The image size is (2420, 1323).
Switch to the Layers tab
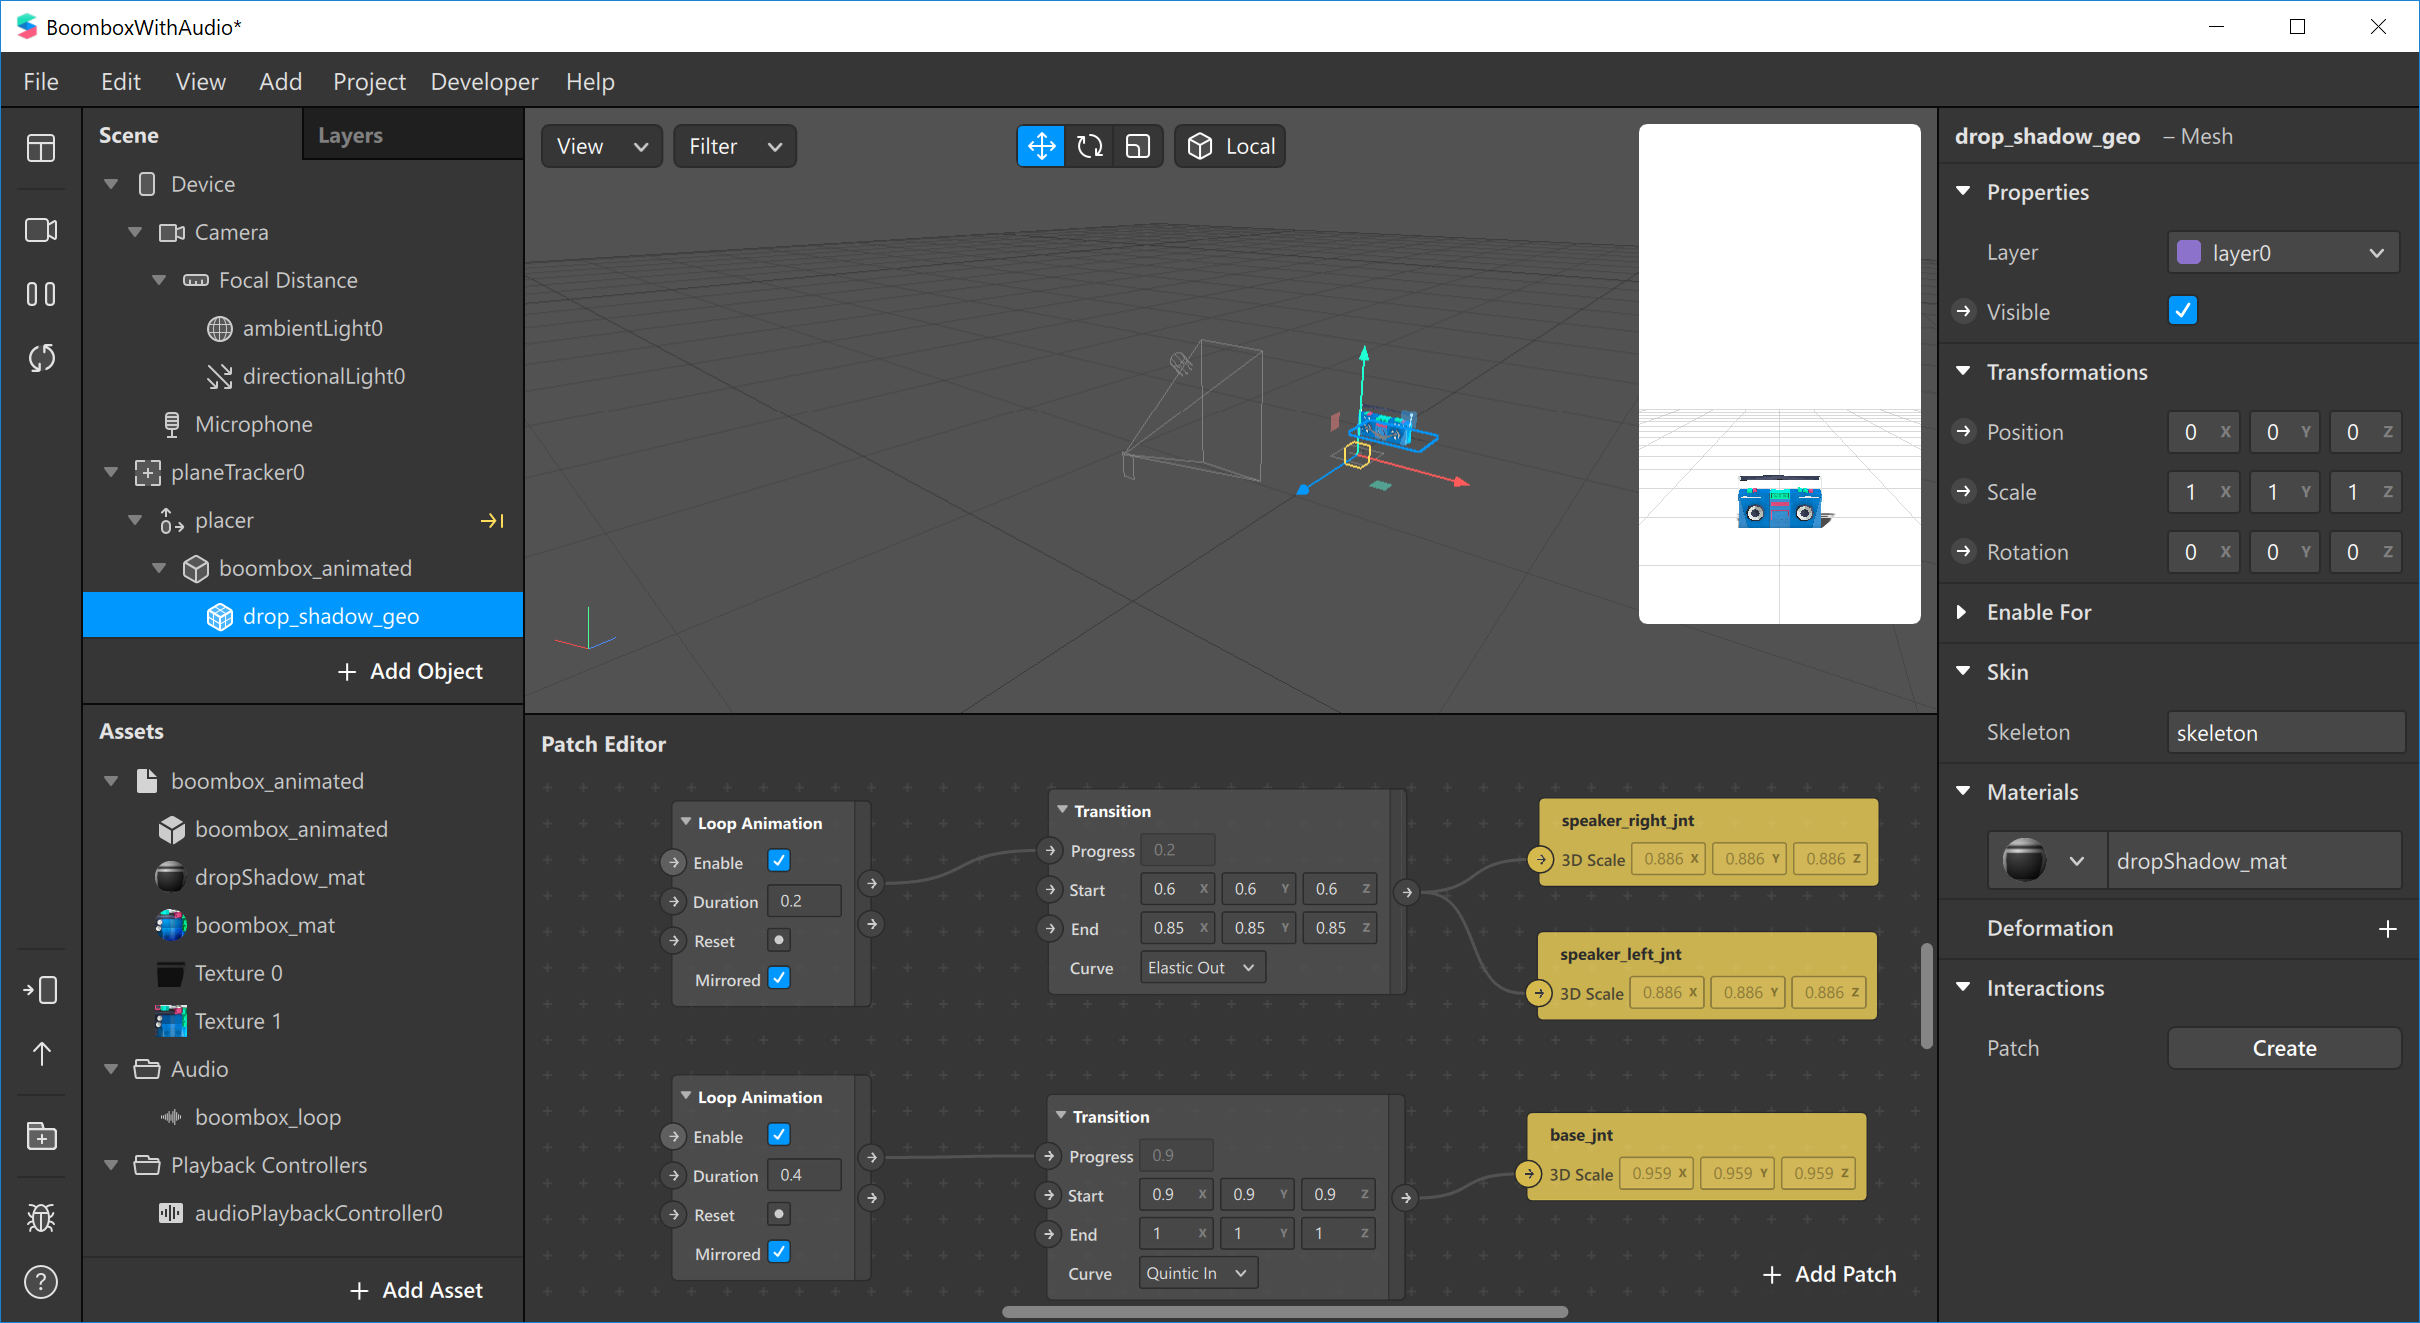pyautogui.click(x=350, y=135)
